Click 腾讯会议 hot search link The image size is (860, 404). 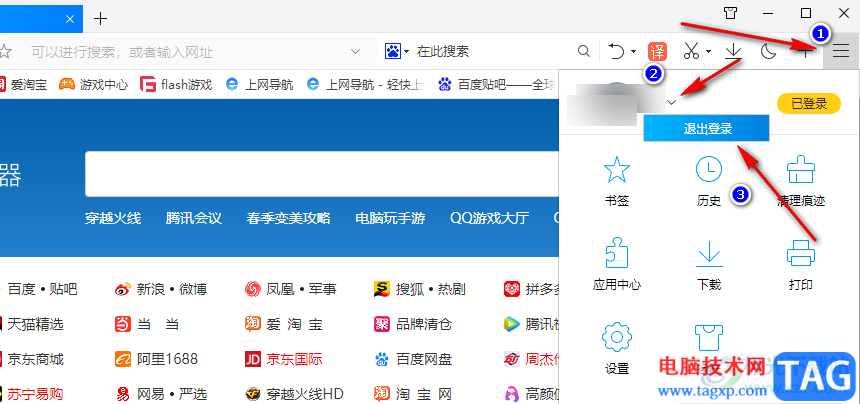pyautogui.click(x=194, y=218)
